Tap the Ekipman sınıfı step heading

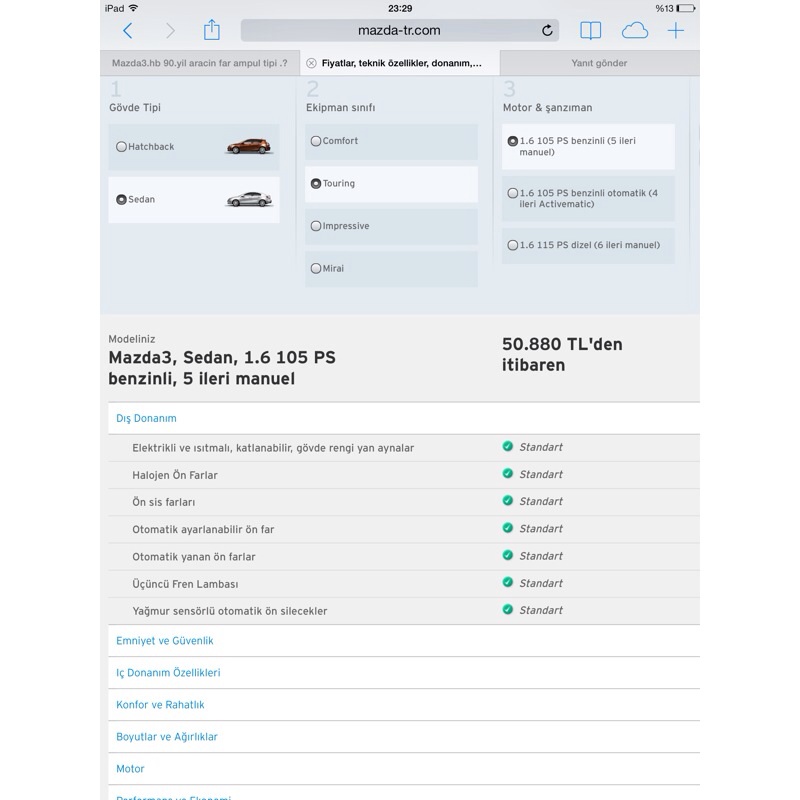pos(340,108)
